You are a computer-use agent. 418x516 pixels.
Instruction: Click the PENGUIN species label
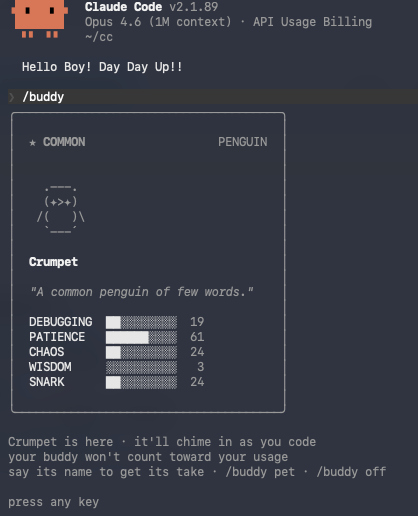pyautogui.click(x=243, y=142)
